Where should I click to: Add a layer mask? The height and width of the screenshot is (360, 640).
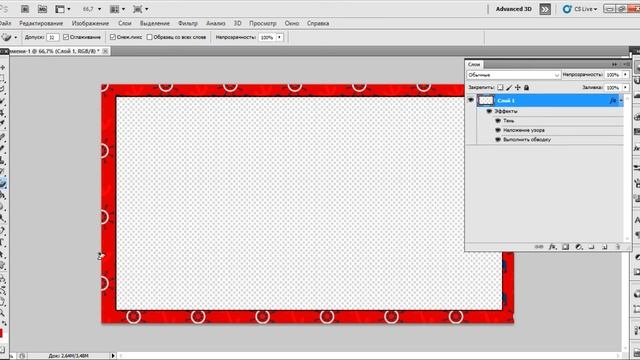tap(565, 247)
